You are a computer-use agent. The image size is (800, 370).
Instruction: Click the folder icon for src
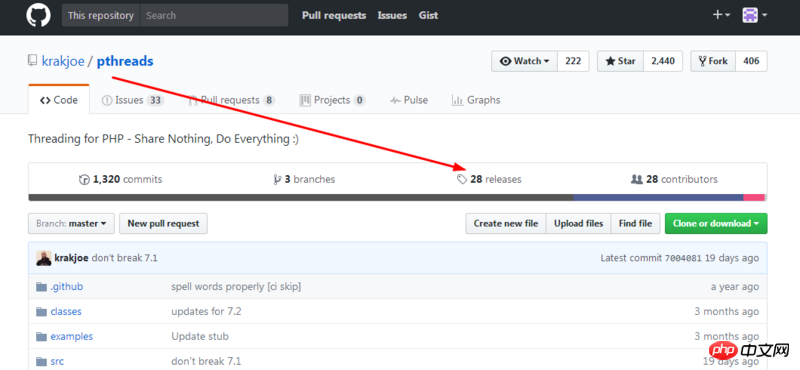coord(41,361)
